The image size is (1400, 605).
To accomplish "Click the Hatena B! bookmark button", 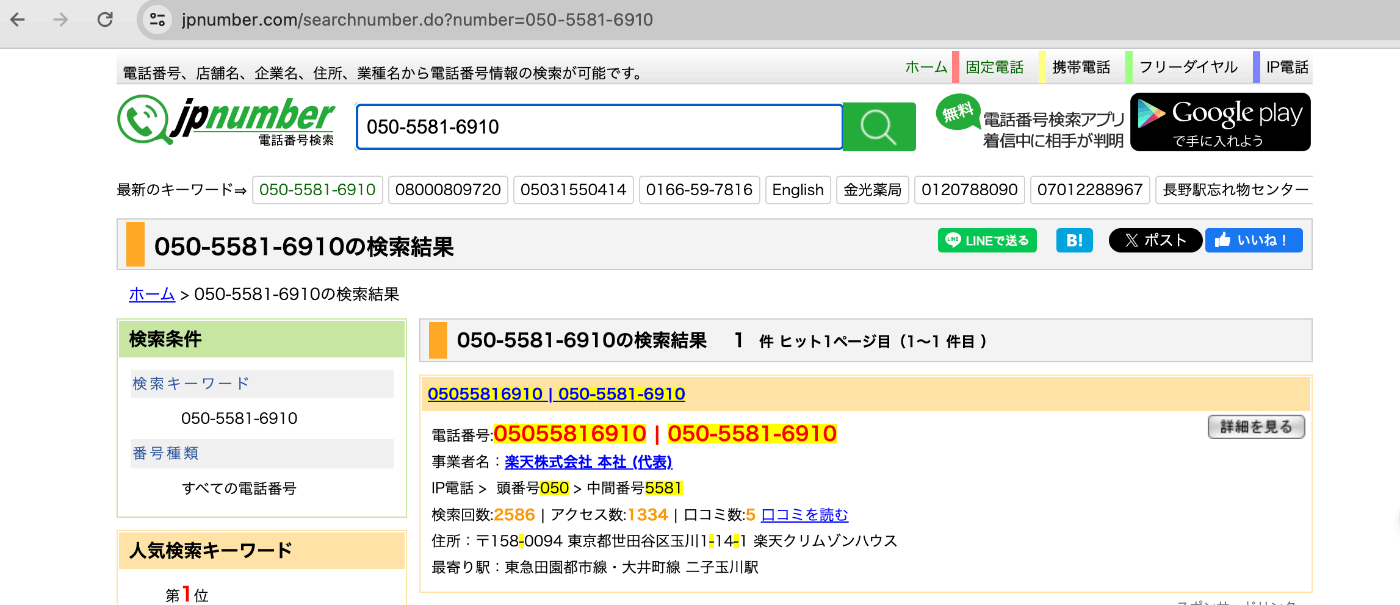I will [x=1075, y=240].
